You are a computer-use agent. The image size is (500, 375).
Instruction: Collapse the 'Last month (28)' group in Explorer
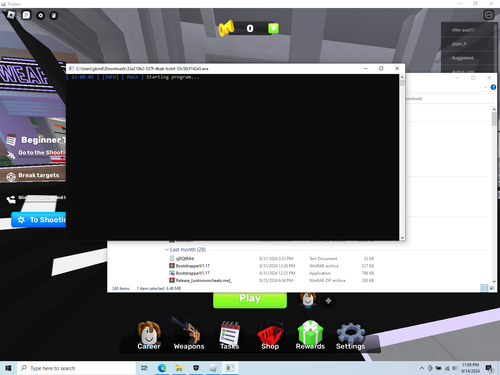167,250
